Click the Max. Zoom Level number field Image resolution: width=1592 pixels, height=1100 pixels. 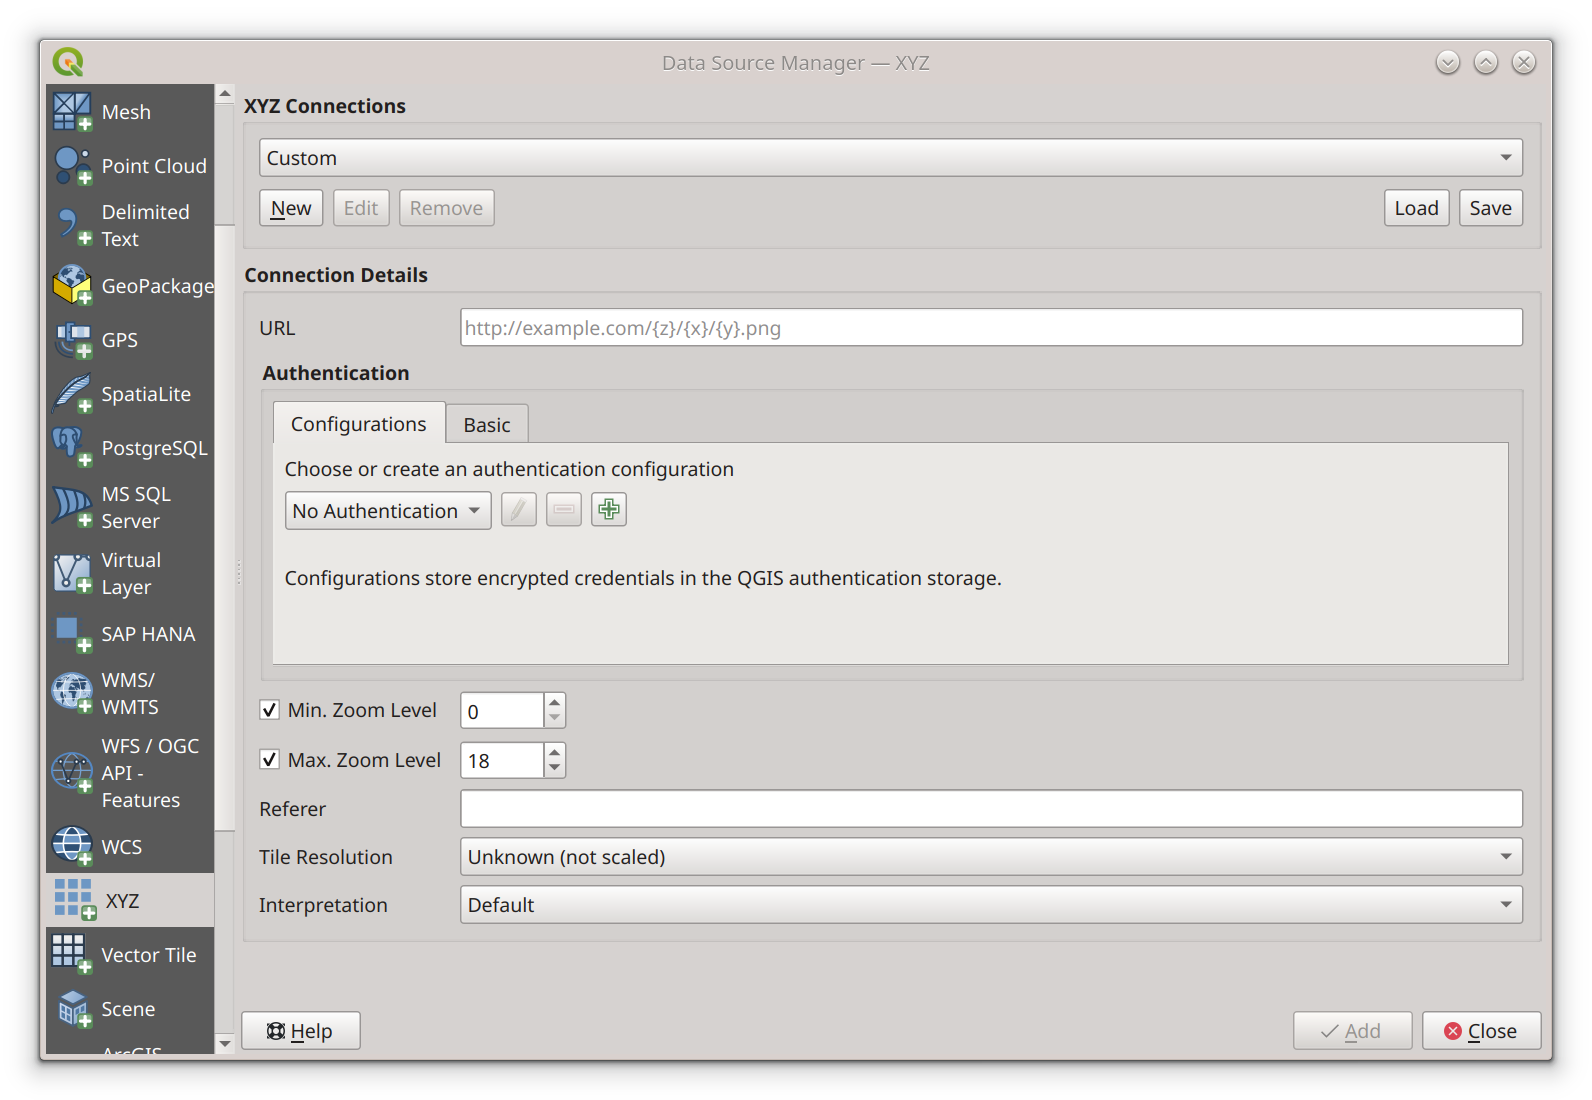tap(502, 761)
